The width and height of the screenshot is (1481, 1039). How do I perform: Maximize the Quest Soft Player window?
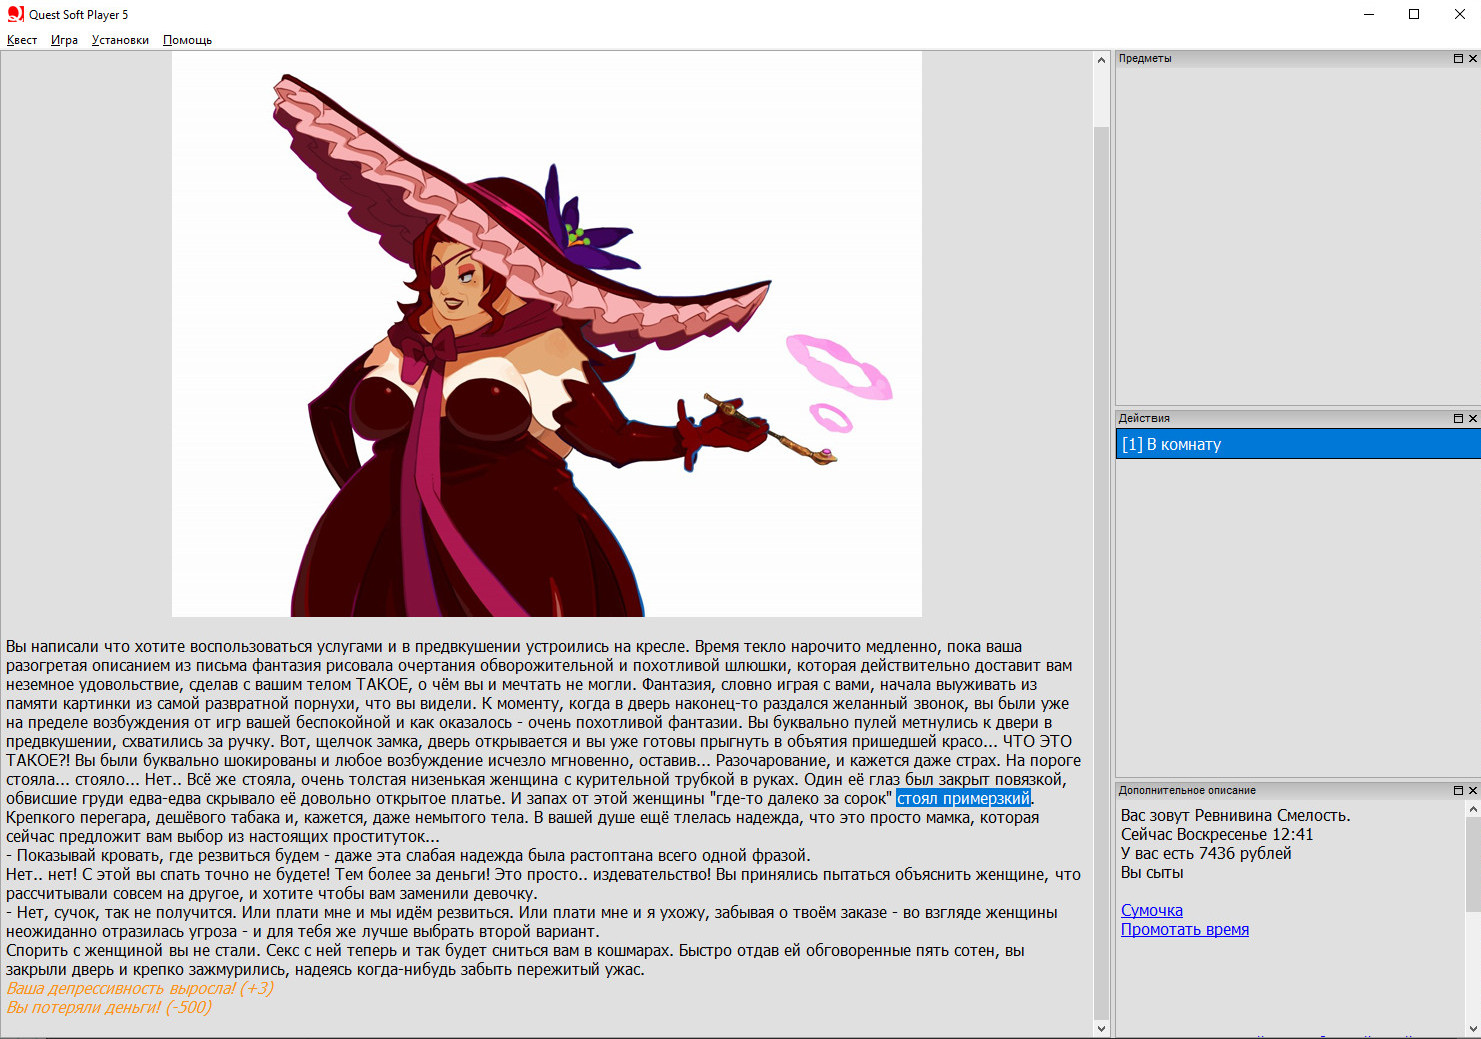(1414, 14)
